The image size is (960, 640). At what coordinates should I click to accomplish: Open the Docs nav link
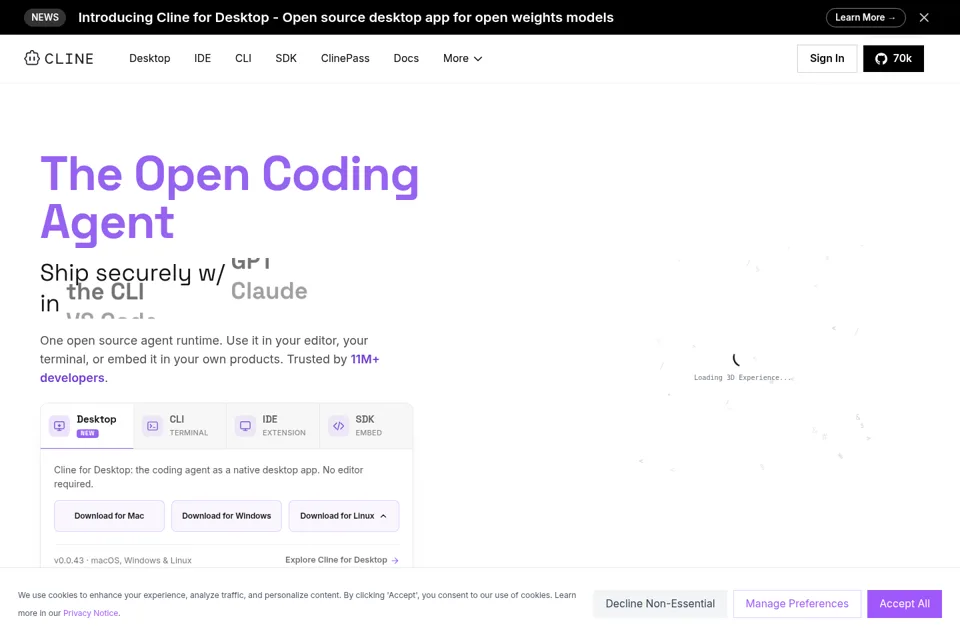point(406,58)
